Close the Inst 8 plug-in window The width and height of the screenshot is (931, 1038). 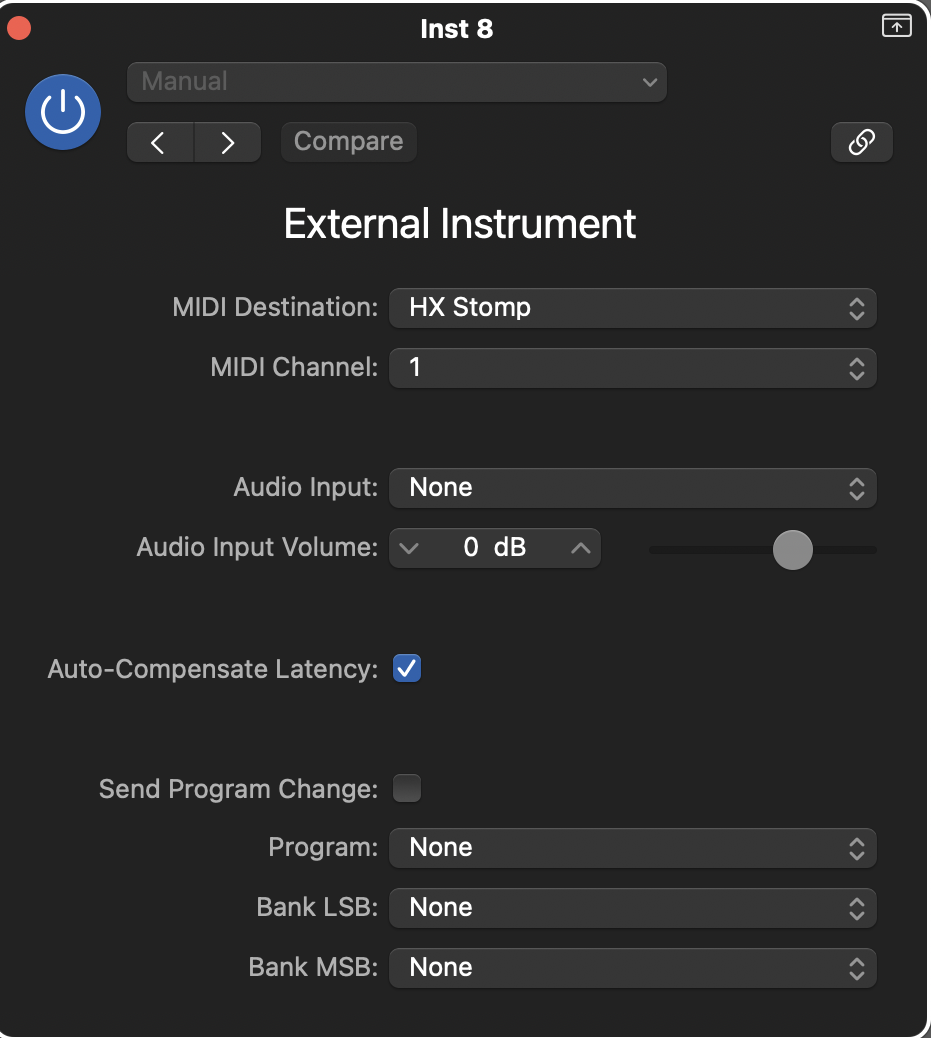[19, 29]
